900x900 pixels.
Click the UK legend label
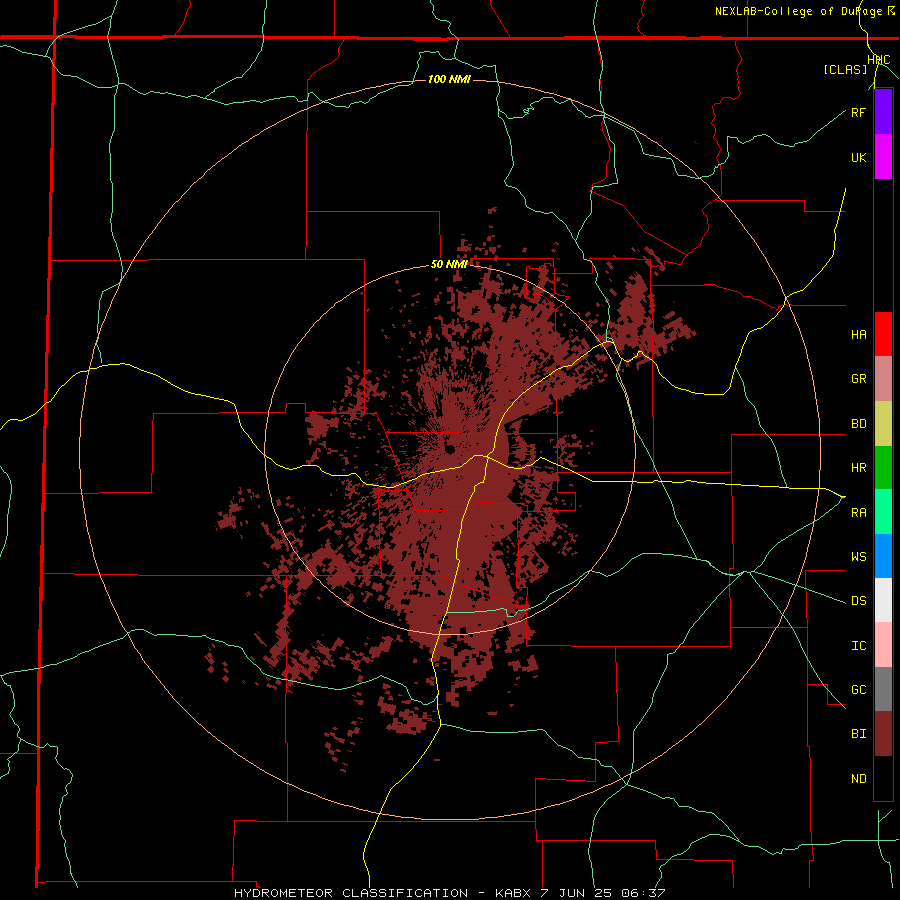click(x=858, y=157)
